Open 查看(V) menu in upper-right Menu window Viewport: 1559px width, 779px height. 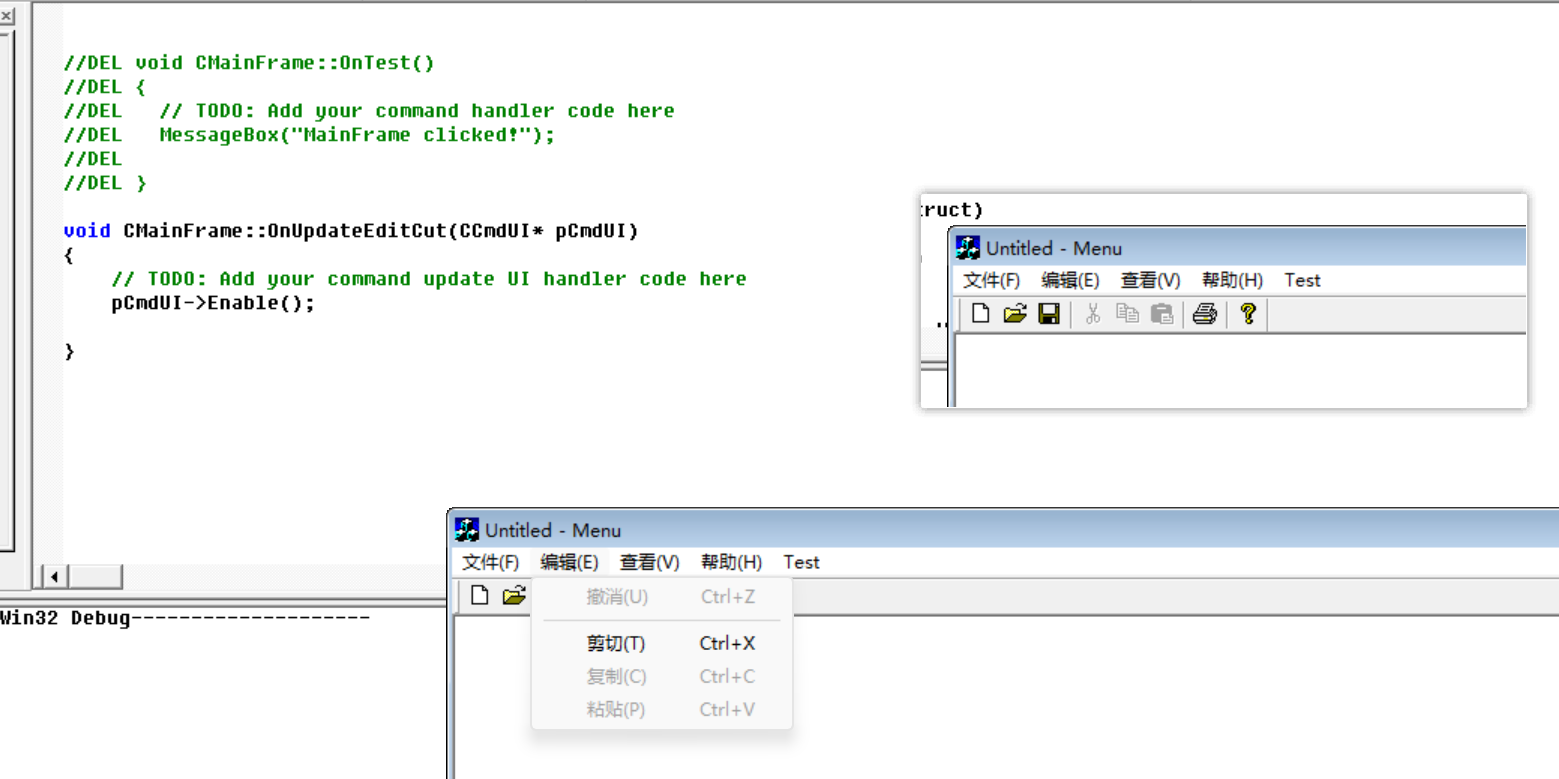point(1150,280)
